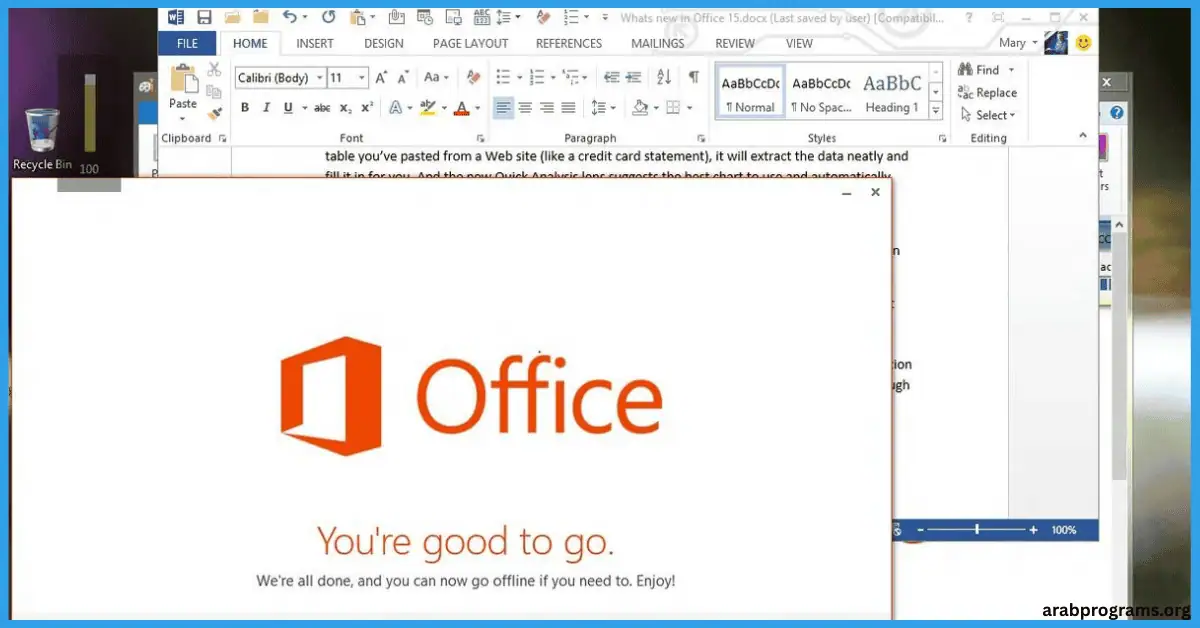Switch to the REFERENCES tab
1200x628 pixels.
tap(569, 43)
